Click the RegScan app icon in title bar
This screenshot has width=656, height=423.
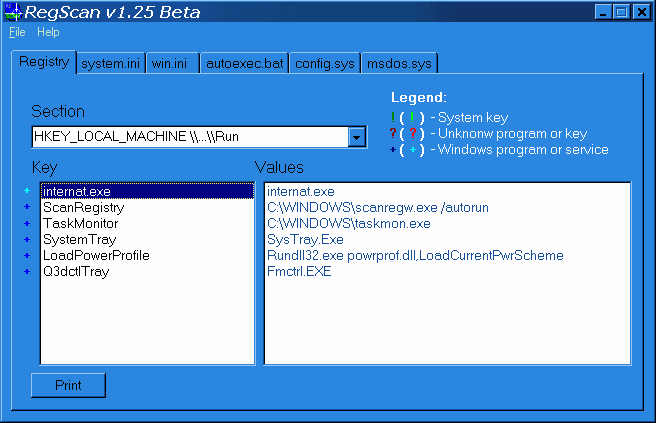pyautogui.click(x=13, y=12)
